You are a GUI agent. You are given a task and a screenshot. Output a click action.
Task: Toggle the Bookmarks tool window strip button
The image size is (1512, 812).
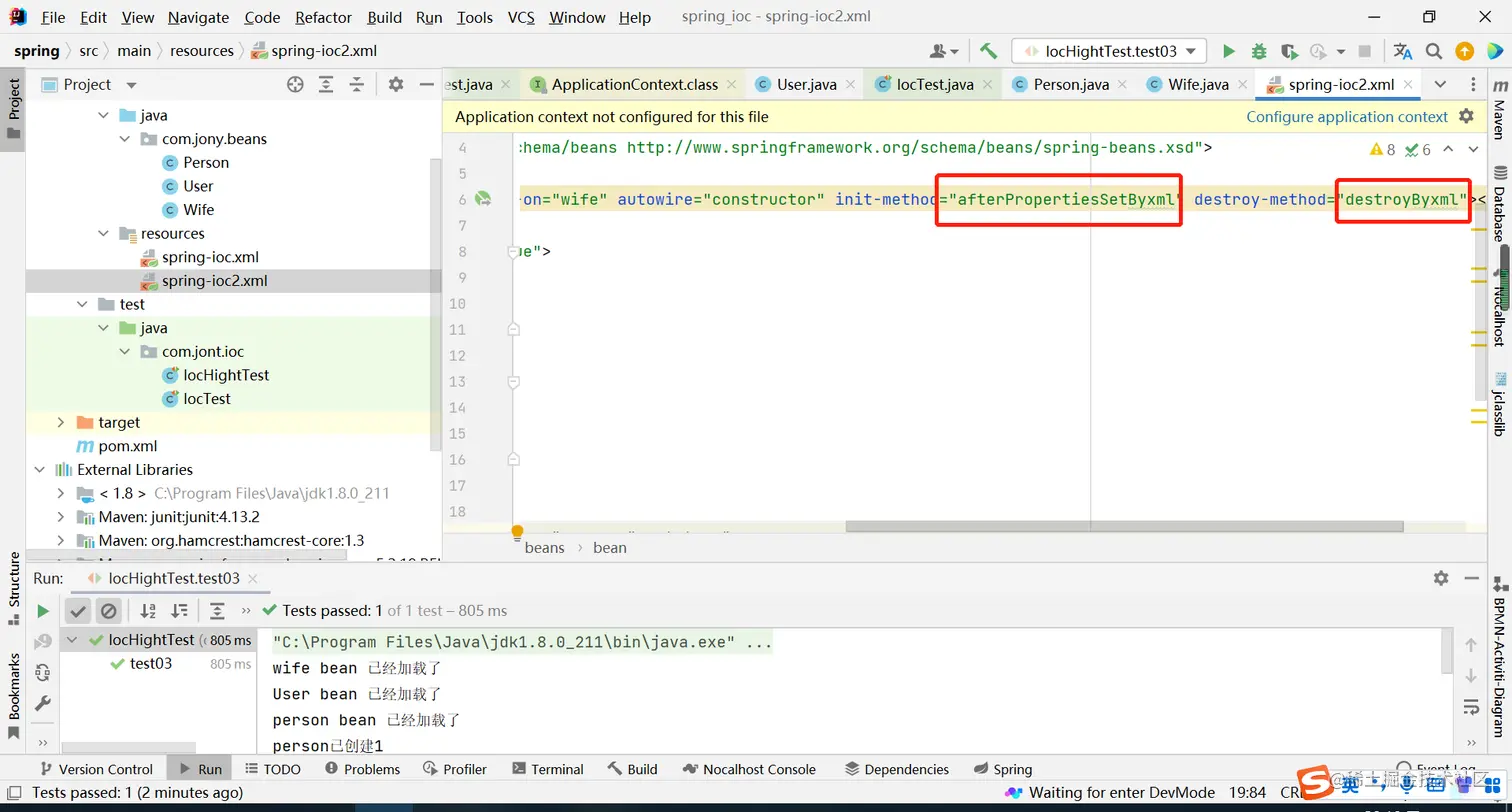(x=14, y=695)
